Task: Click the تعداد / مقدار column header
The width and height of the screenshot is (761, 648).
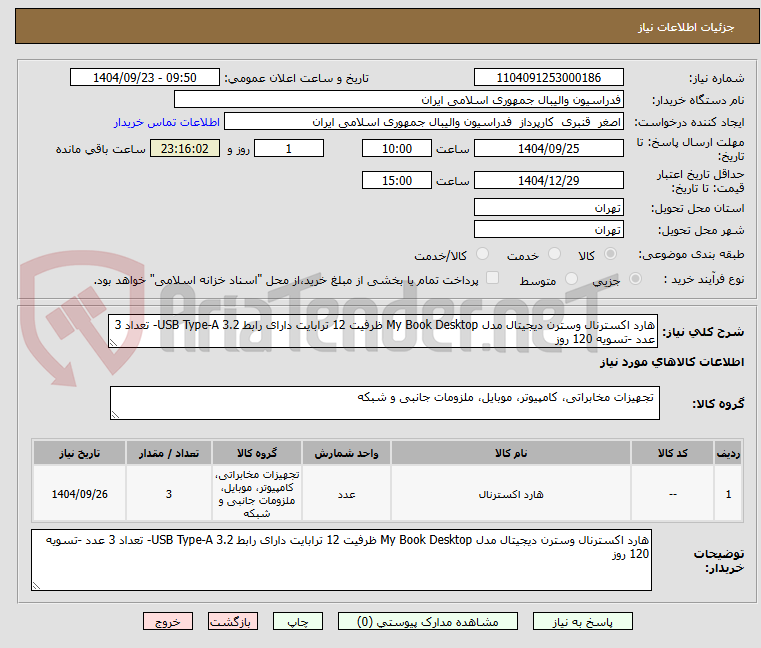Action: tap(168, 453)
